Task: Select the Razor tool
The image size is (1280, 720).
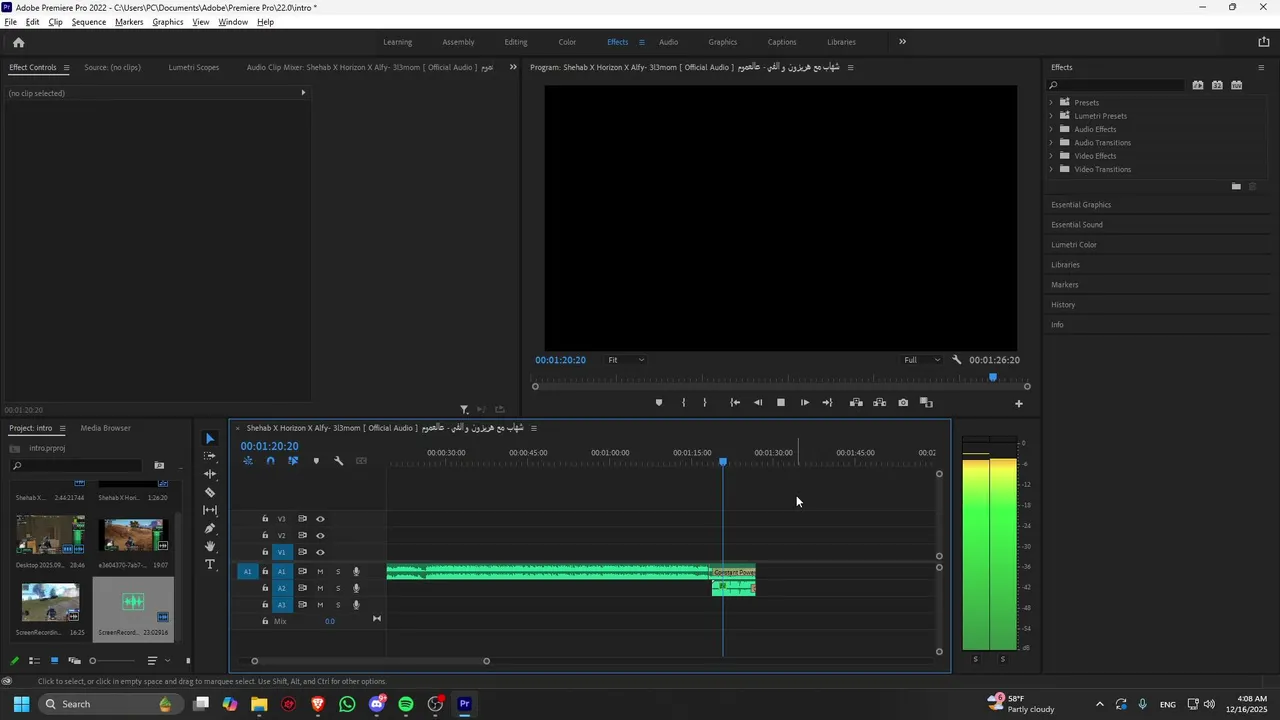Action: (x=210, y=492)
